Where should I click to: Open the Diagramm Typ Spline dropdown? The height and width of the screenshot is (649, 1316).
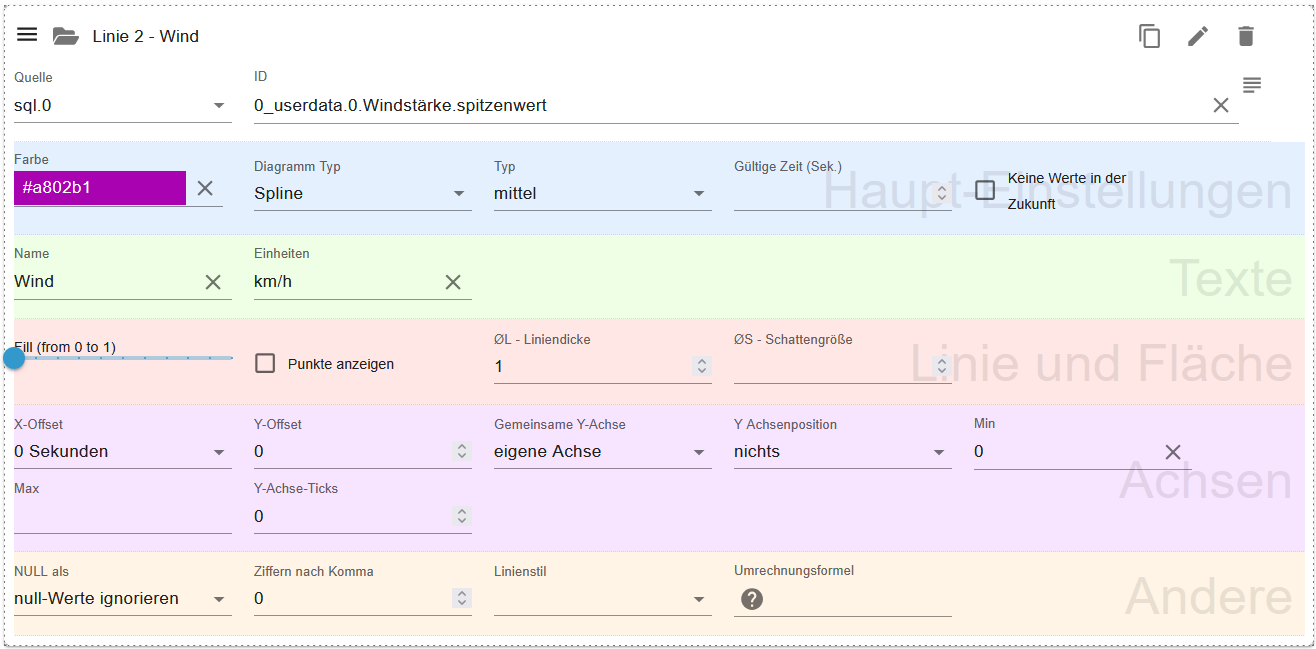point(362,194)
